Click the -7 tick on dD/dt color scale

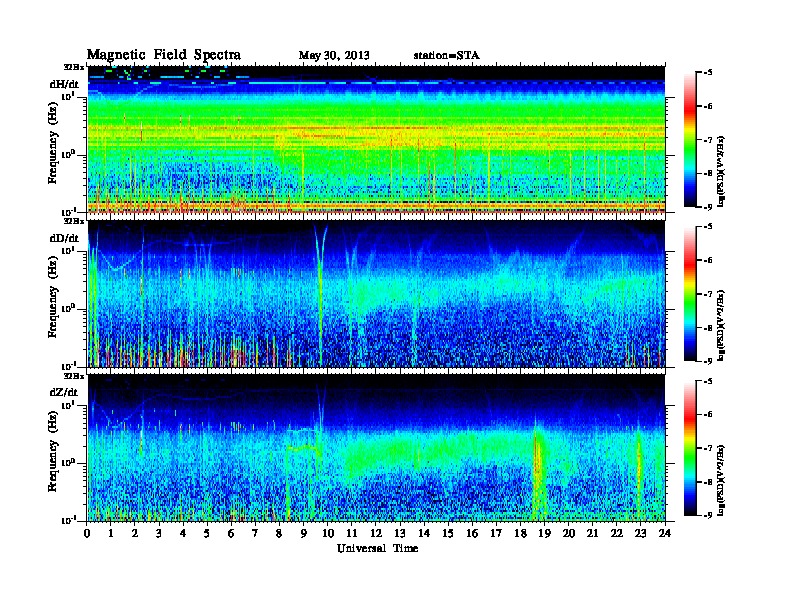coord(708,294)
